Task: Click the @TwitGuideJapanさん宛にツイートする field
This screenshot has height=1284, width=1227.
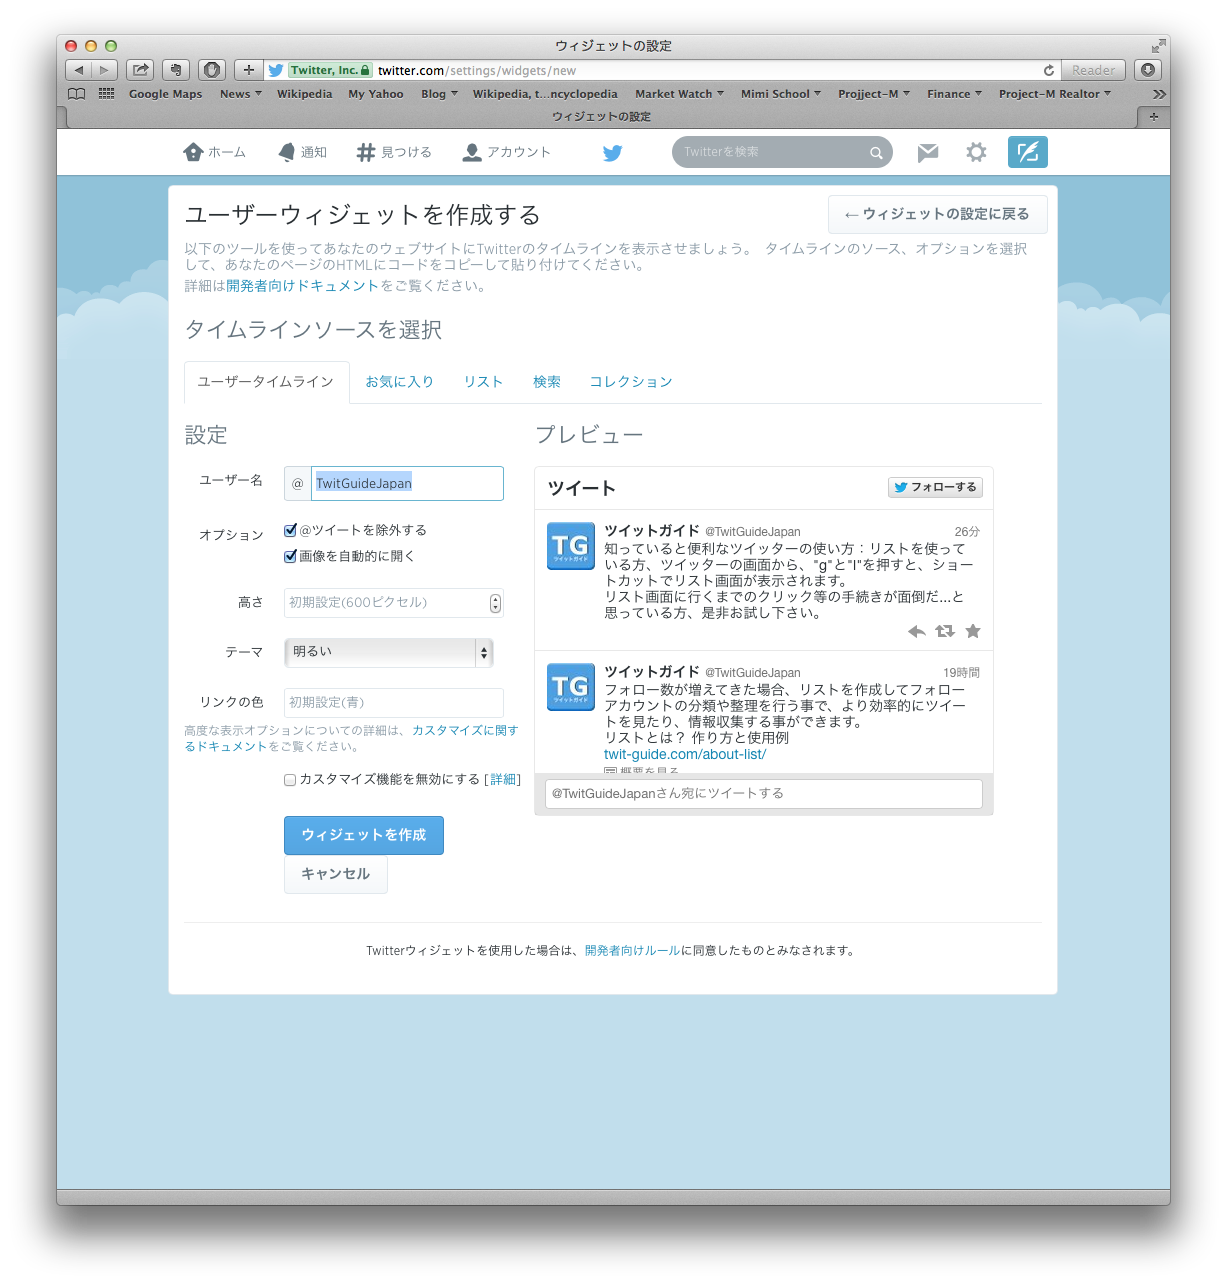Action: [x=764, y=794]
